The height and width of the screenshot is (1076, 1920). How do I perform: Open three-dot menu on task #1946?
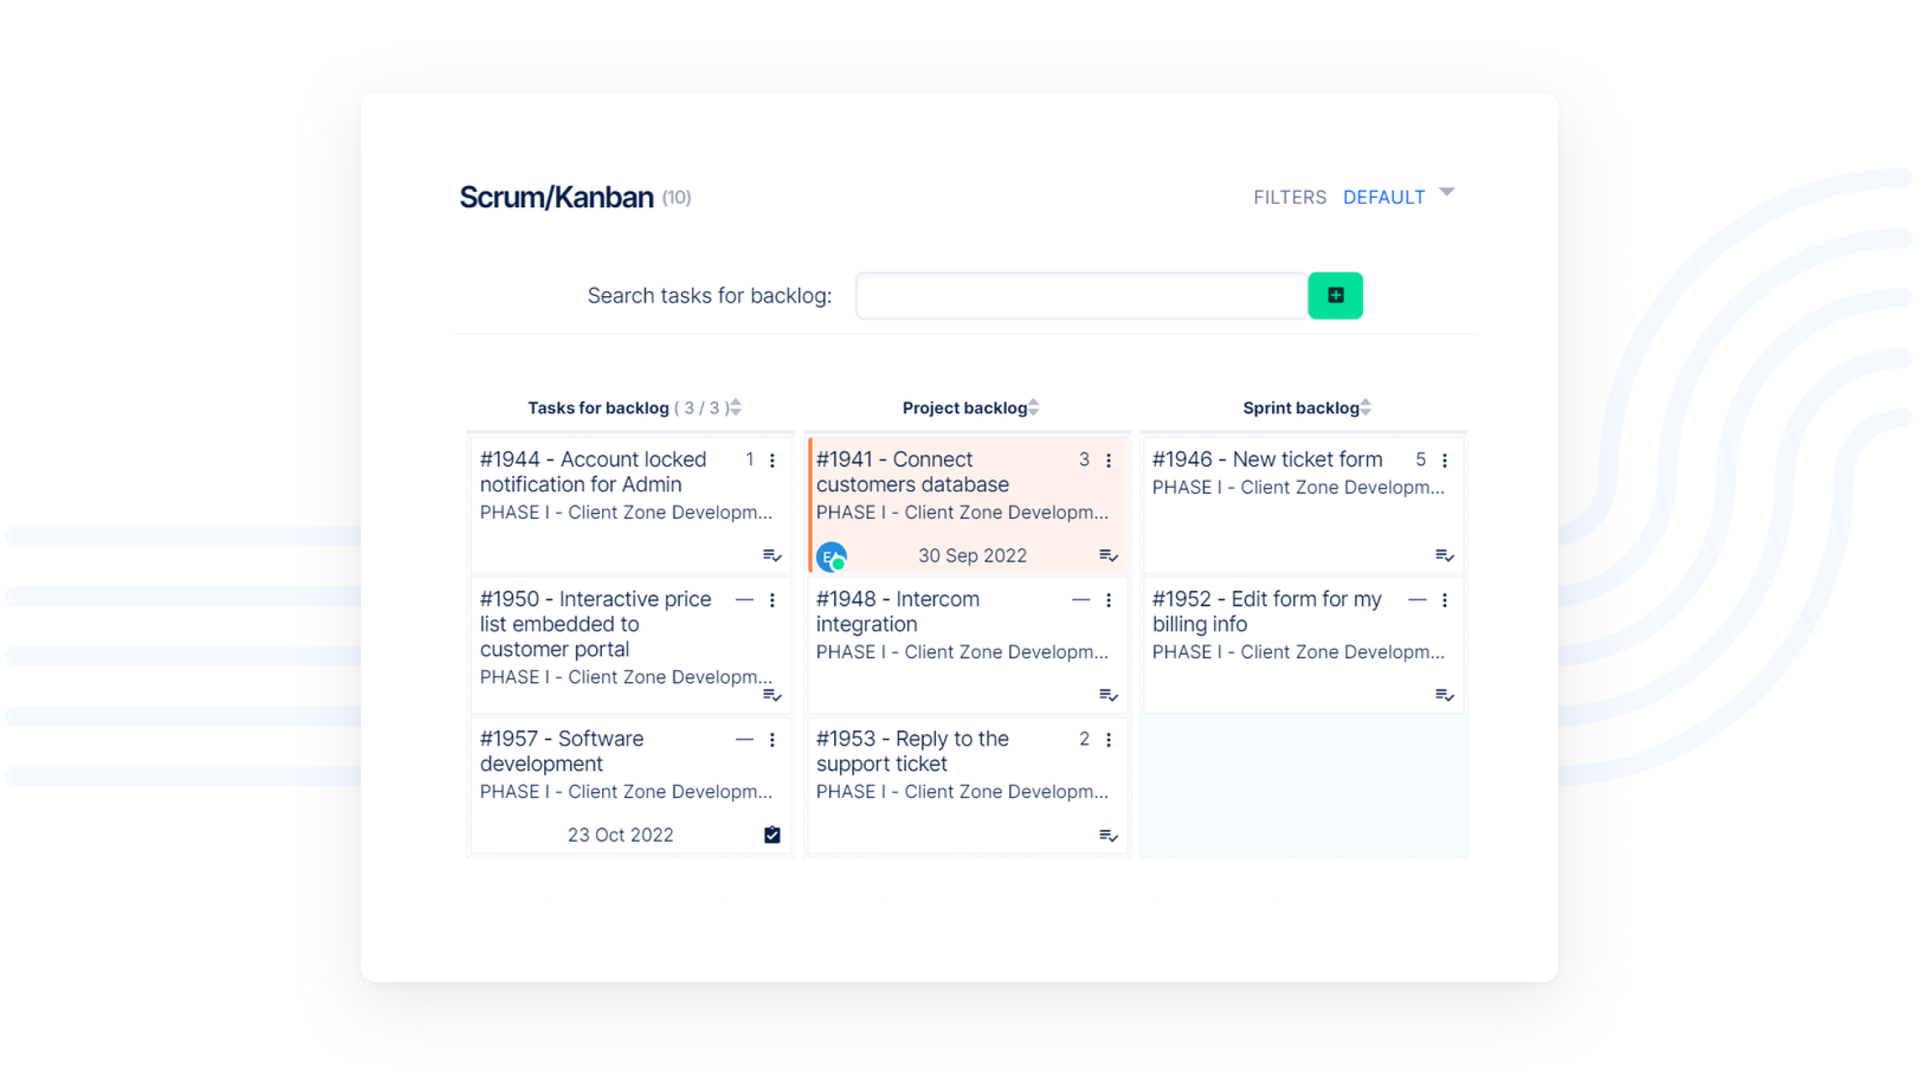pos(1444,460)
